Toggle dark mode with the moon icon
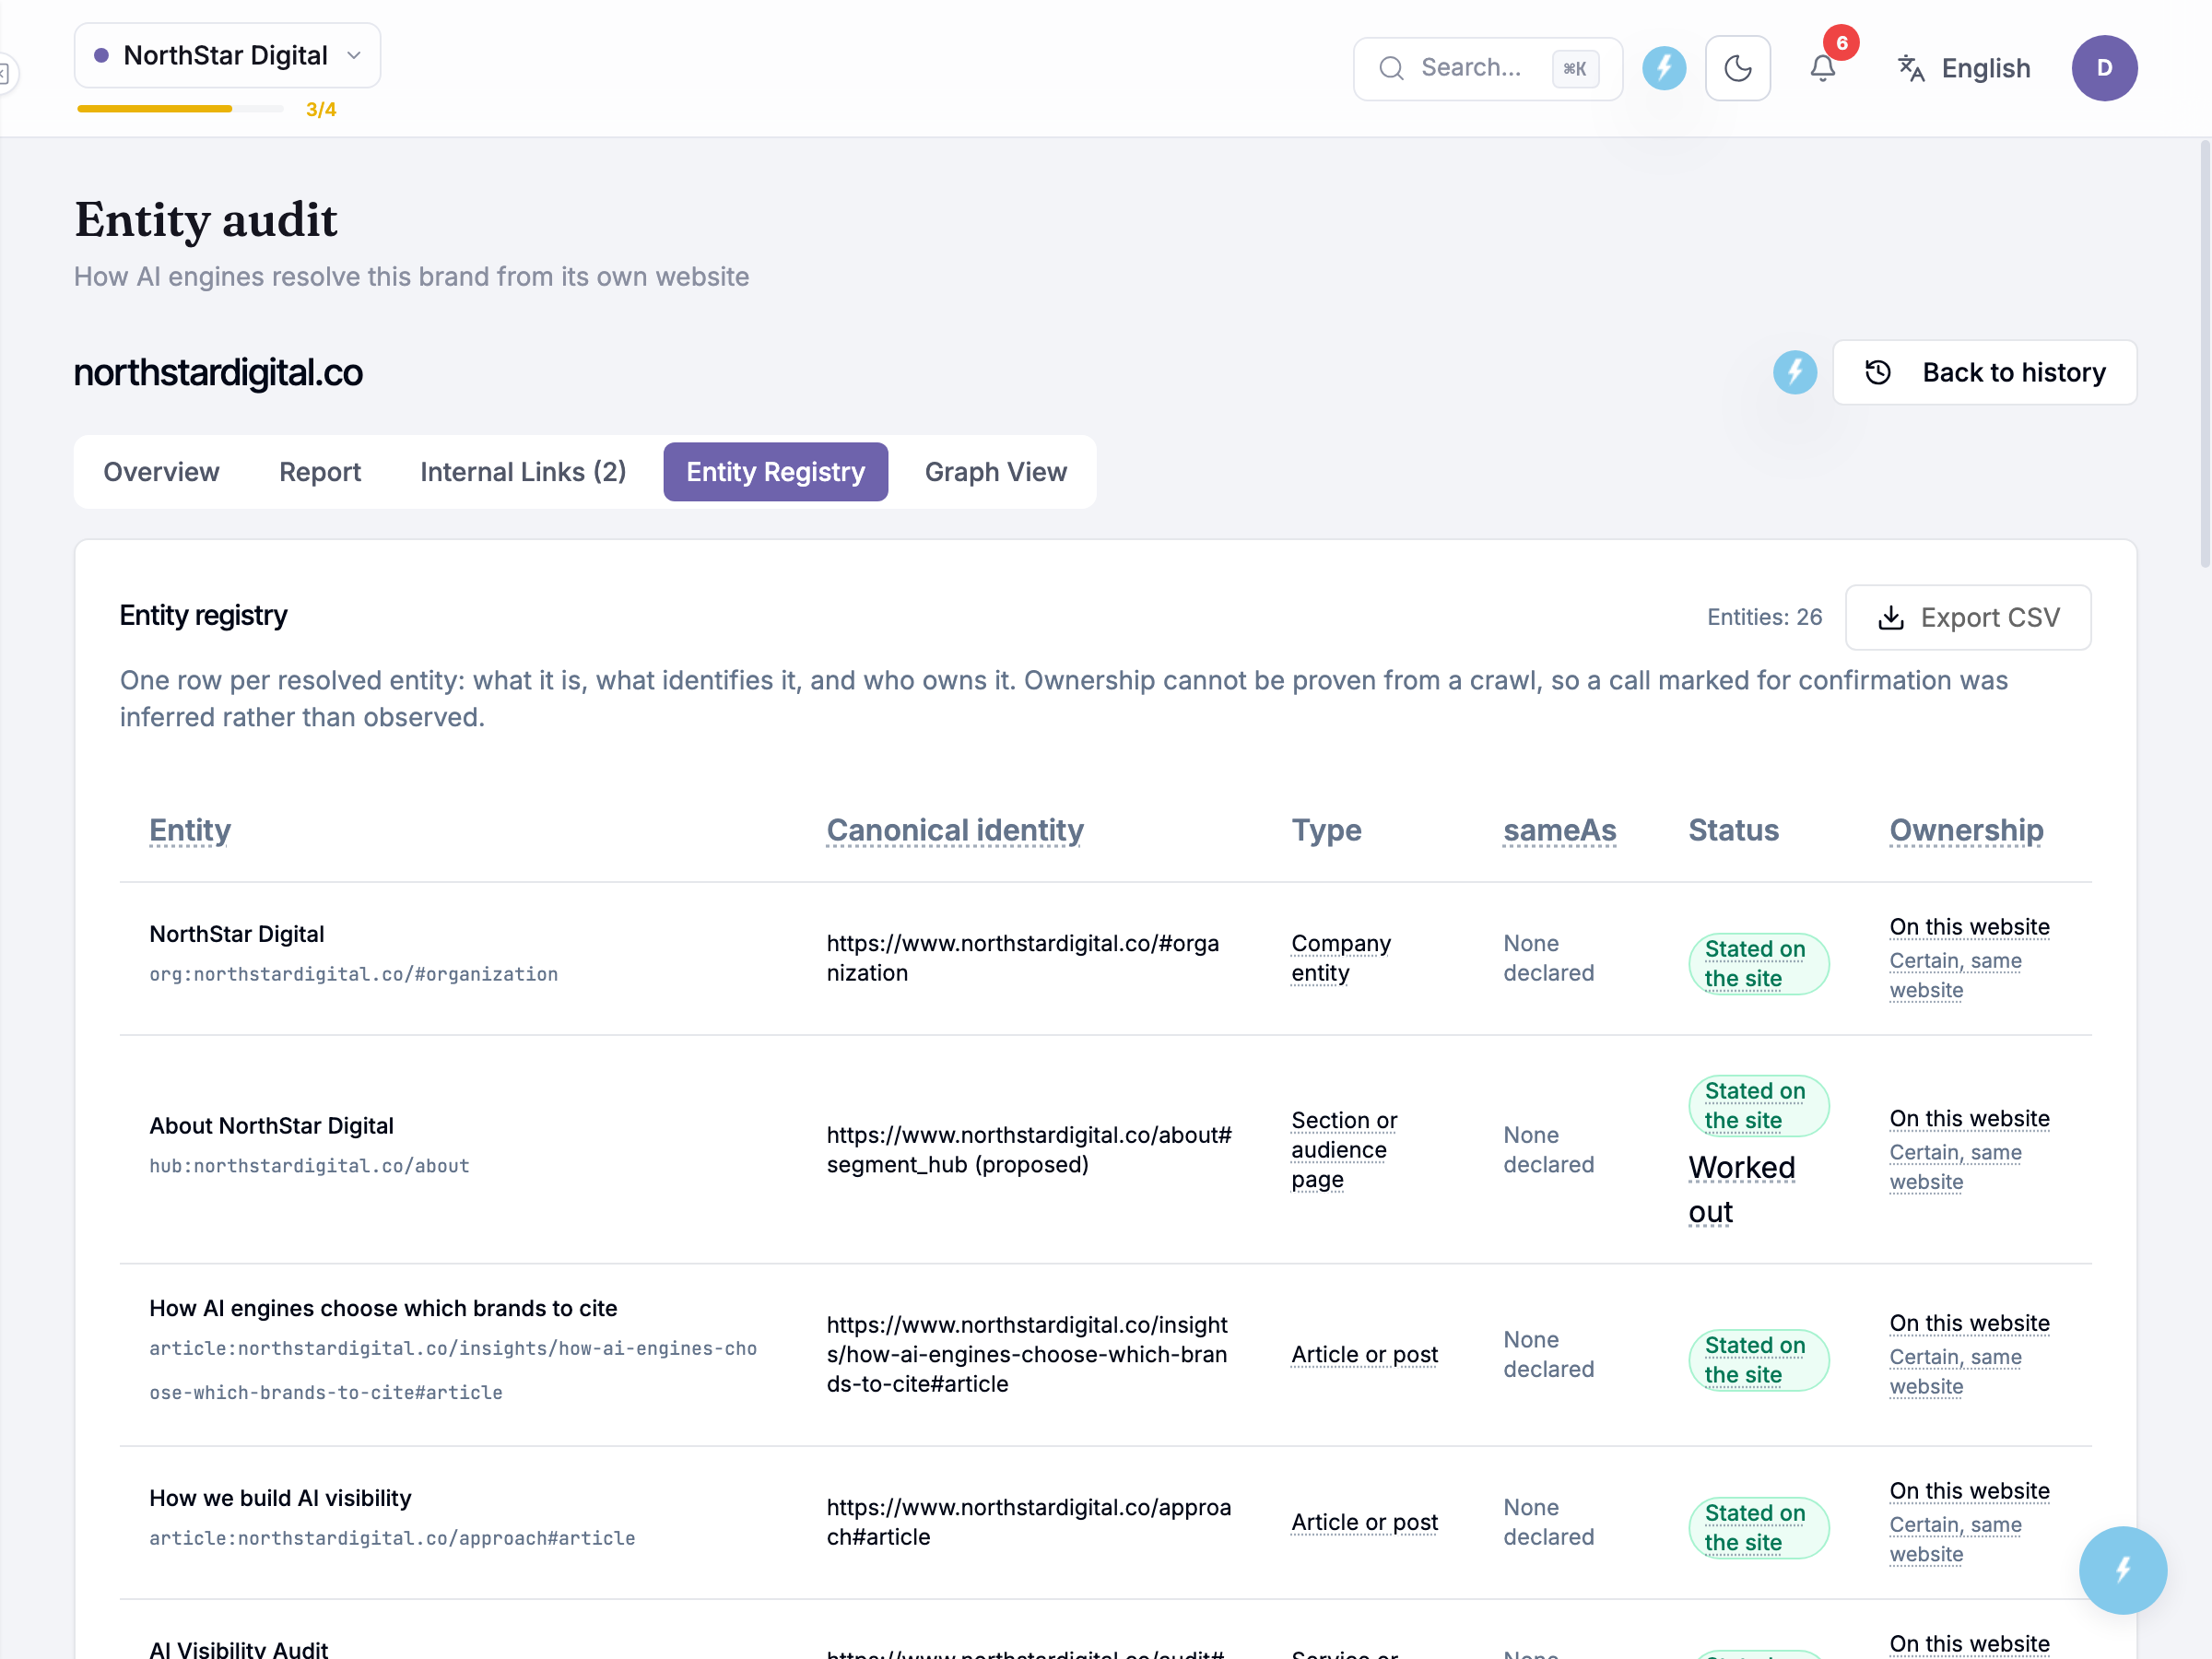This screenshot has height=1659, width=2212. coord(1737,68)
